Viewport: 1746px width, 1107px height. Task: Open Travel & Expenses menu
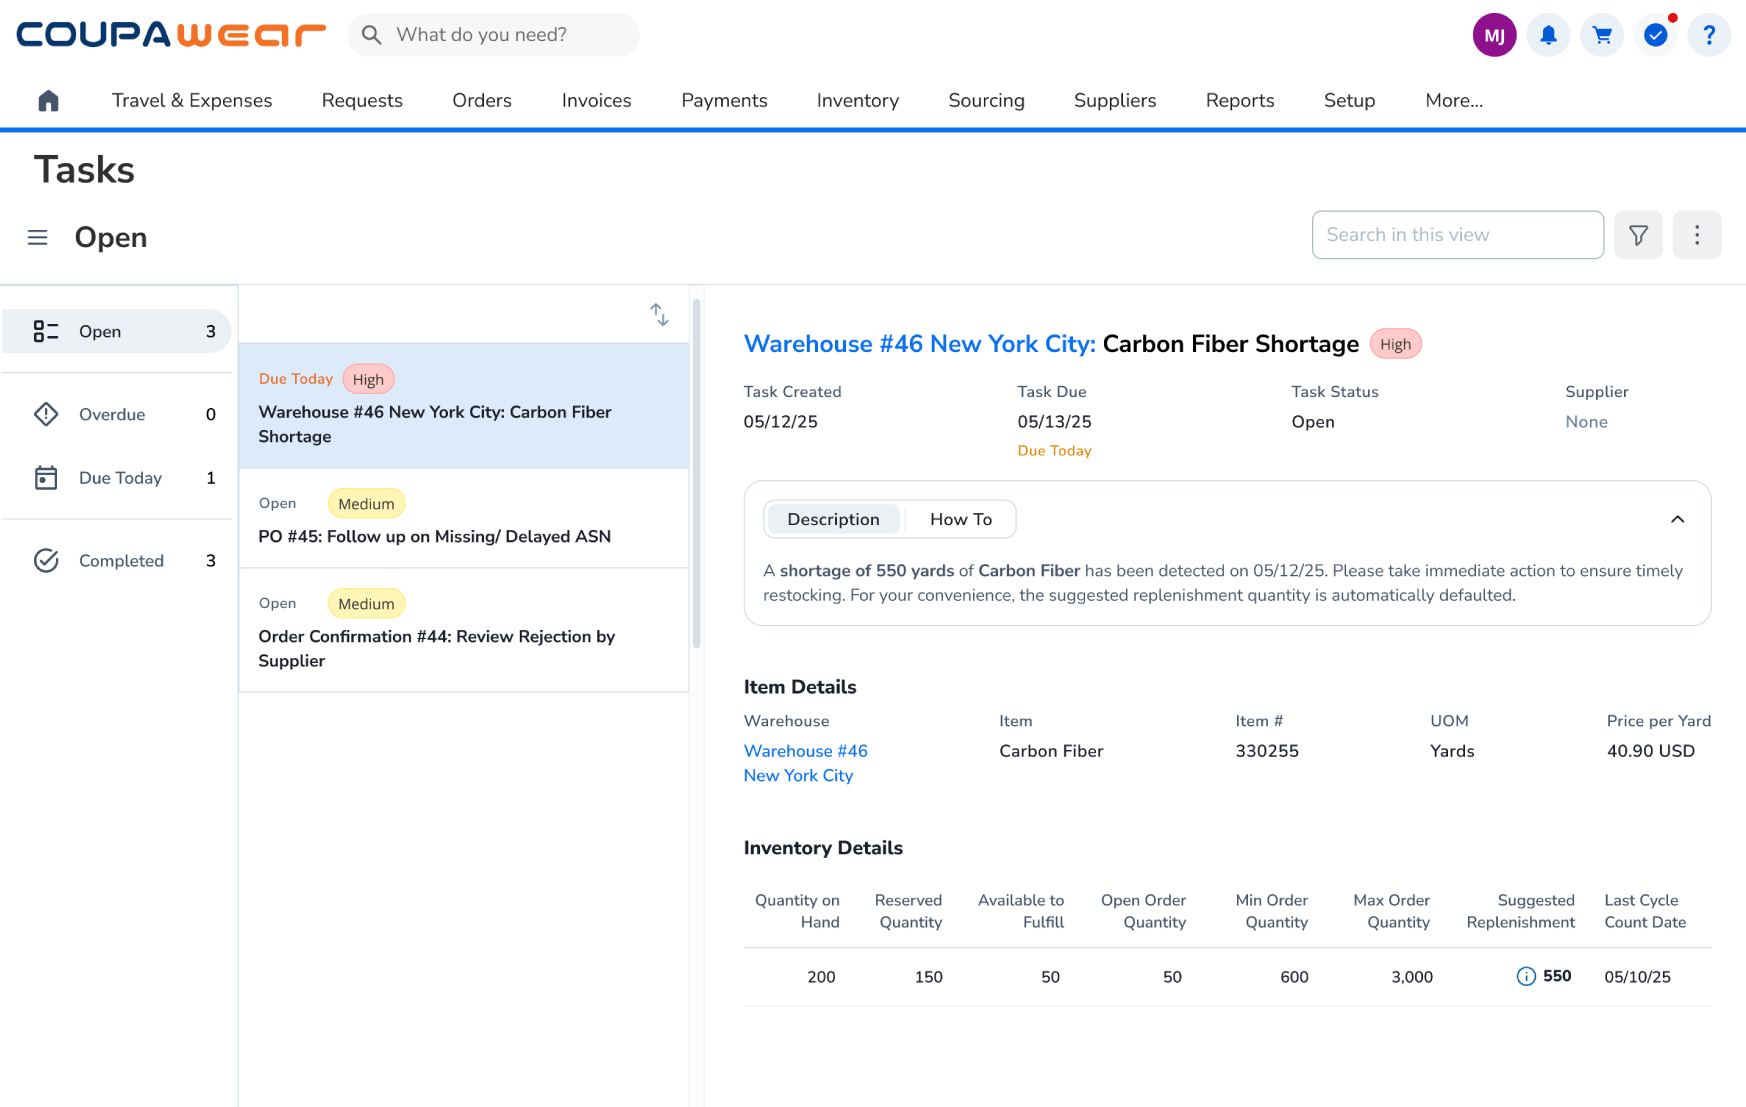192,101
